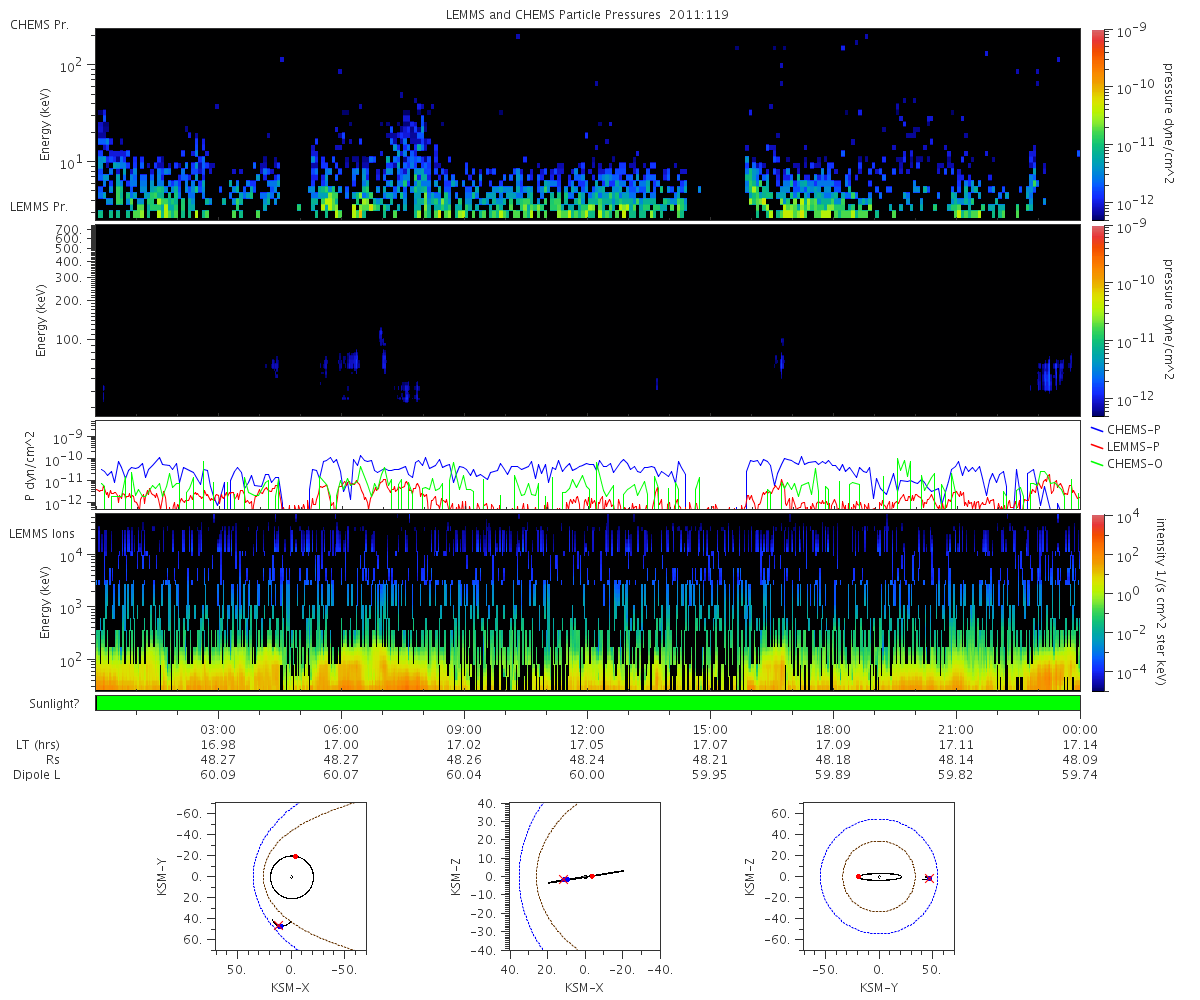Click the LEMMS pressure color scale bar
The height and width of the screenshot is (1000, 1200).
click(1097, 320)
